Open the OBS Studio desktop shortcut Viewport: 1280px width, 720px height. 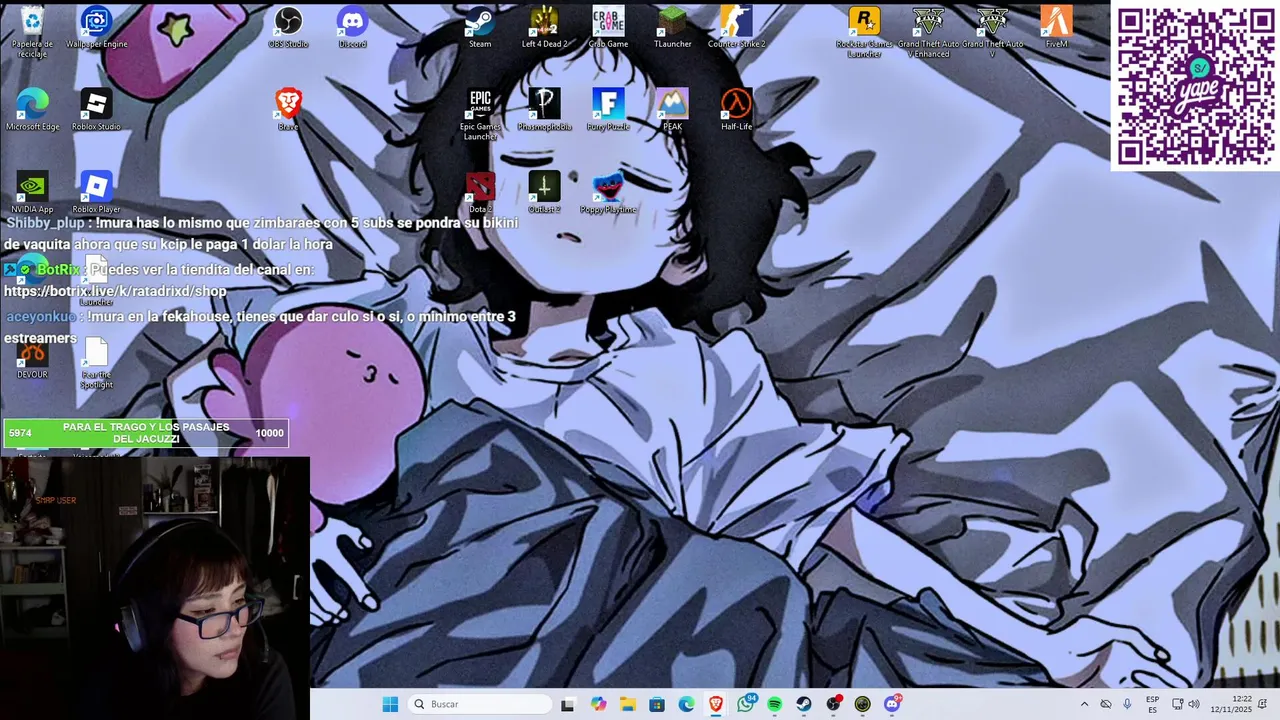pos(288,27)
